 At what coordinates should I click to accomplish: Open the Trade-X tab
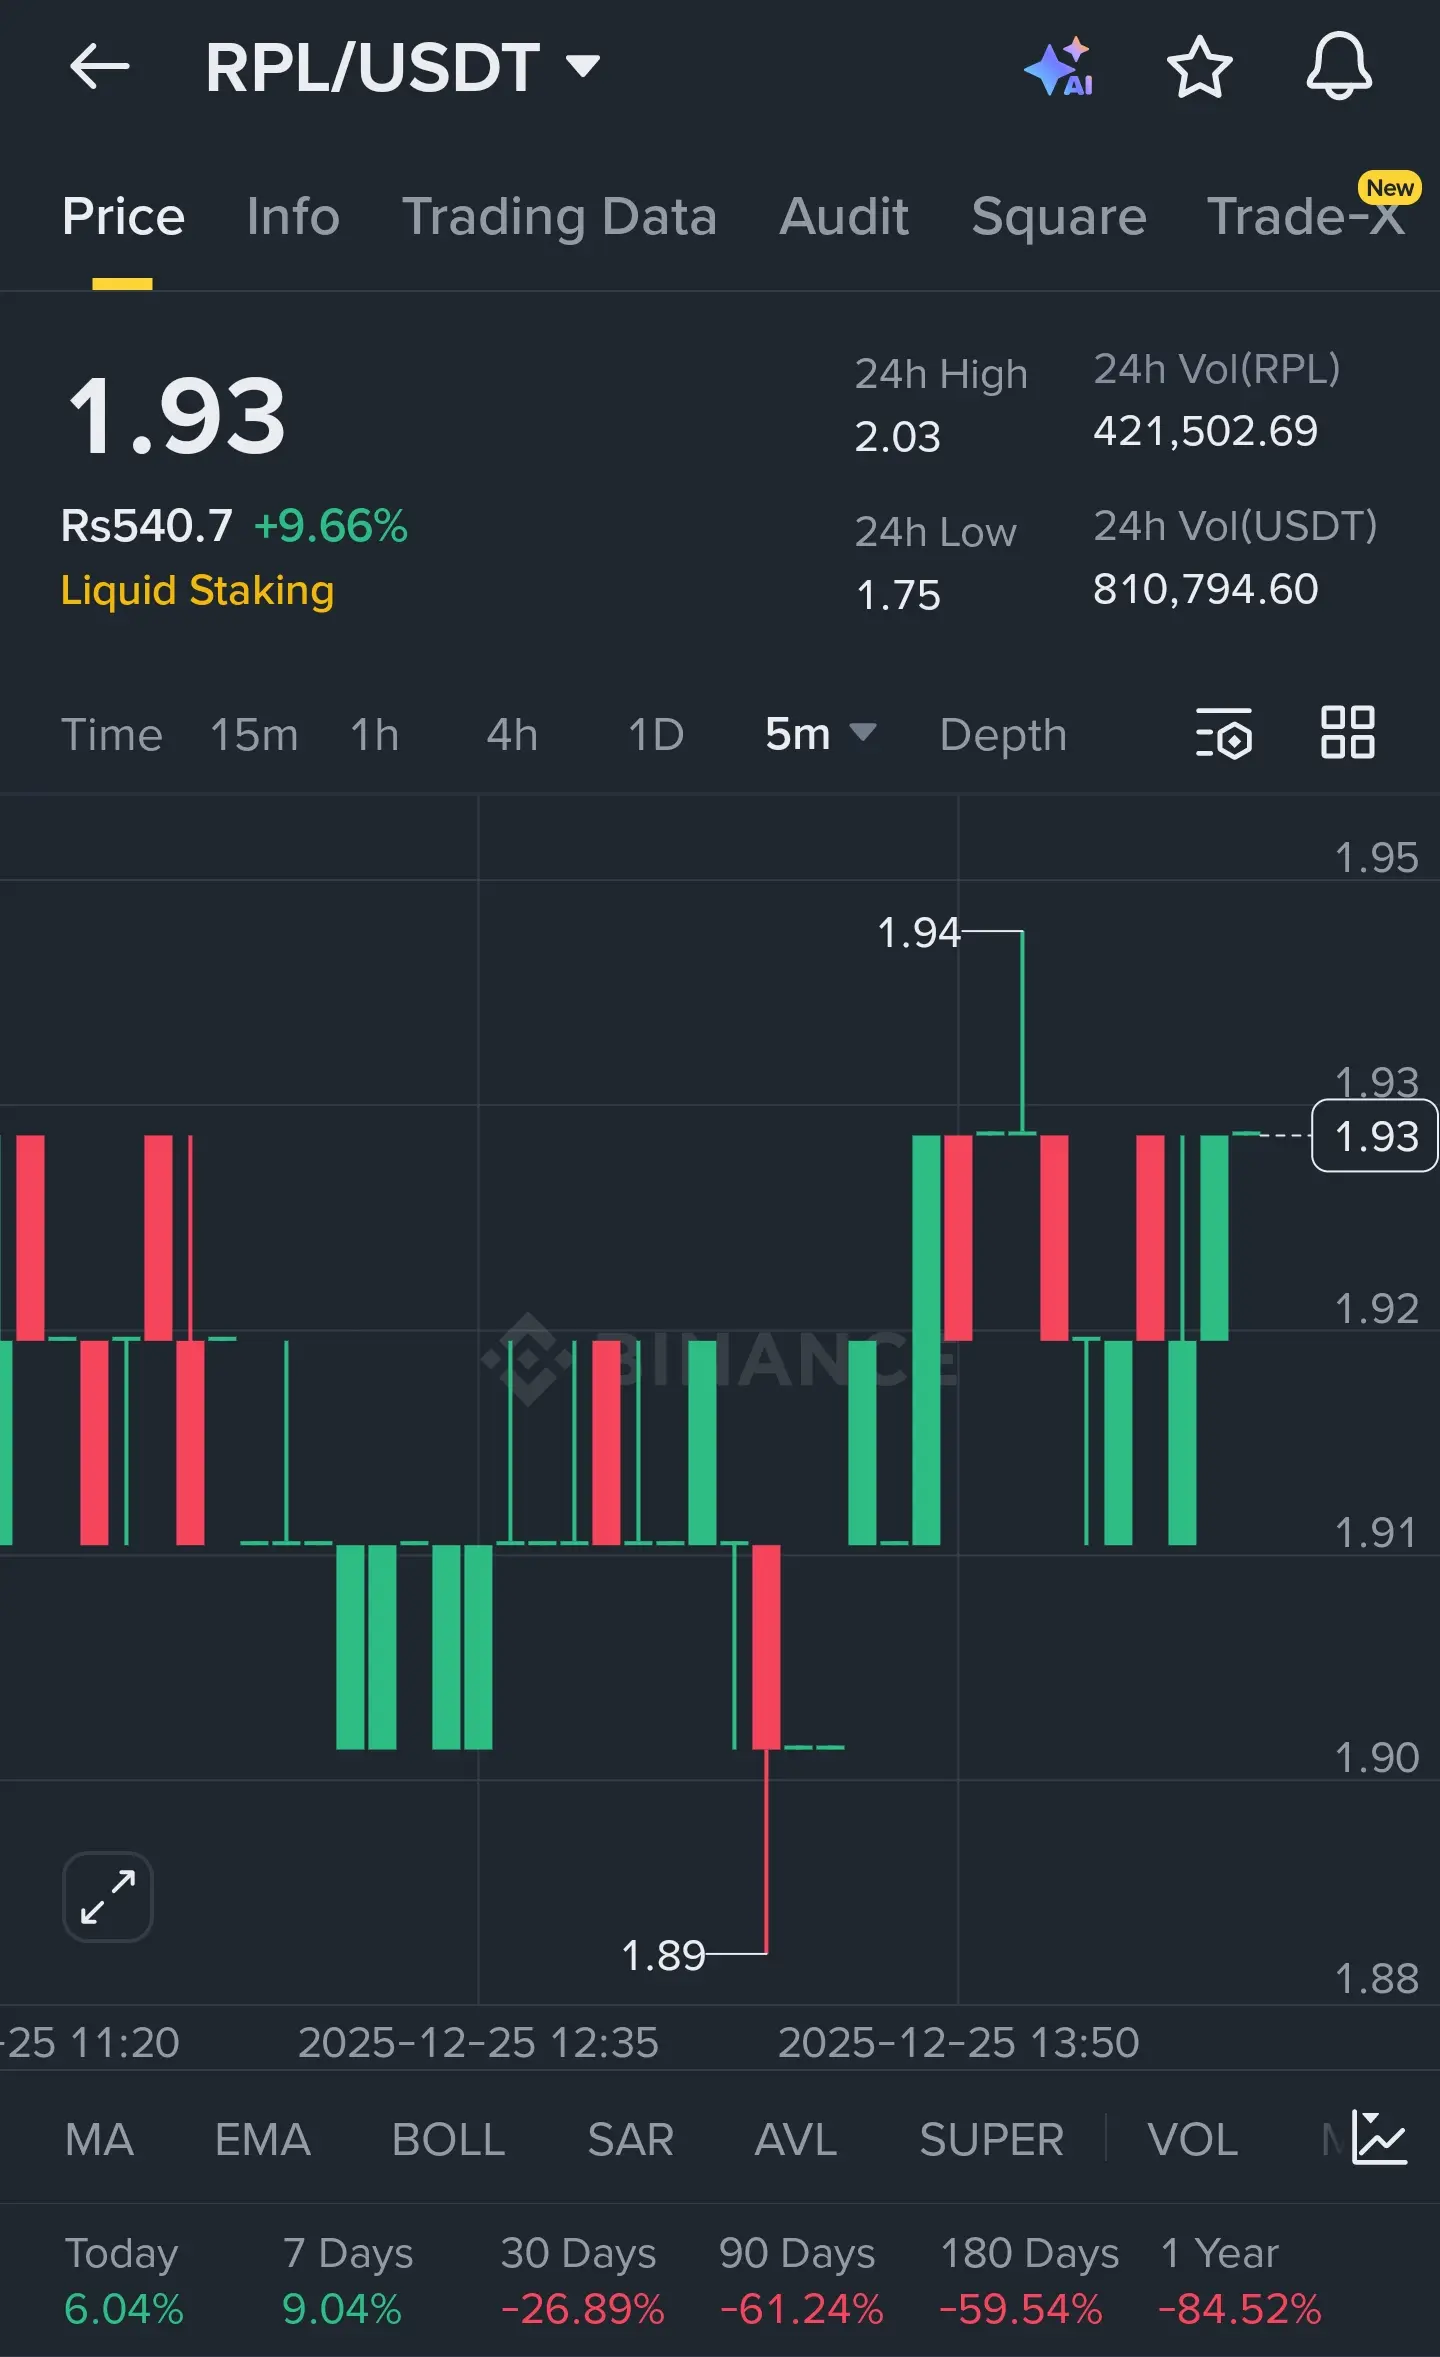click(x=1306, y=216)
